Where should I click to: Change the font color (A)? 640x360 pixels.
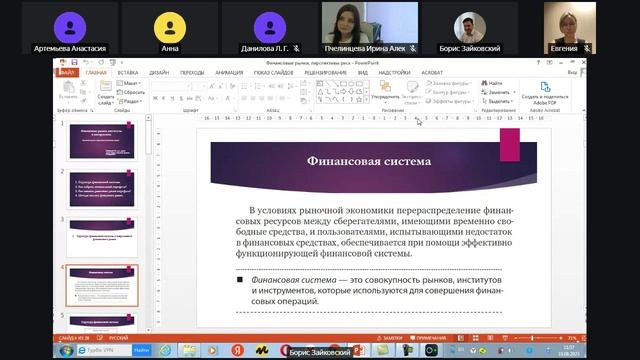pyautogui.click(x=228, y=98)
